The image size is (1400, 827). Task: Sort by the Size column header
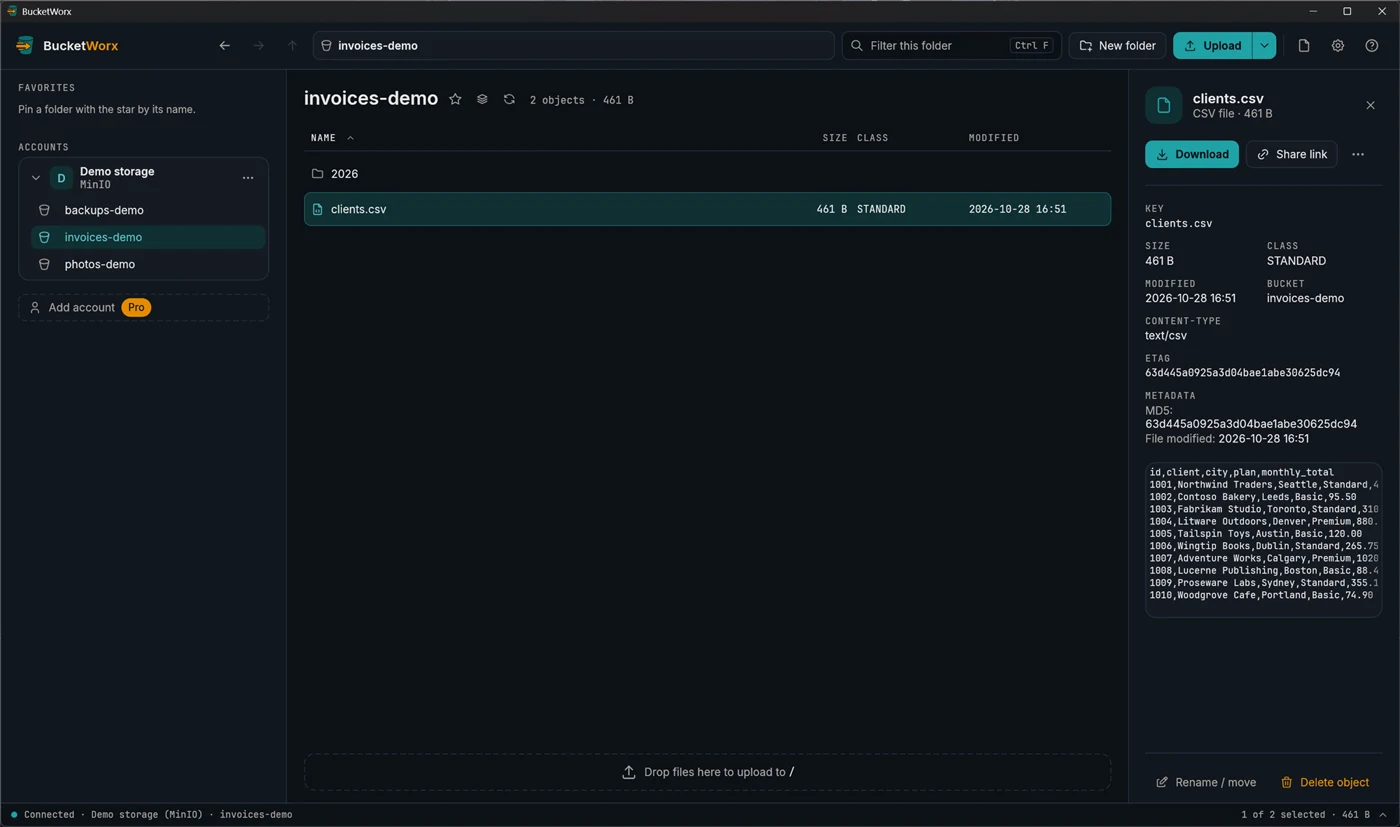(834, 138)
